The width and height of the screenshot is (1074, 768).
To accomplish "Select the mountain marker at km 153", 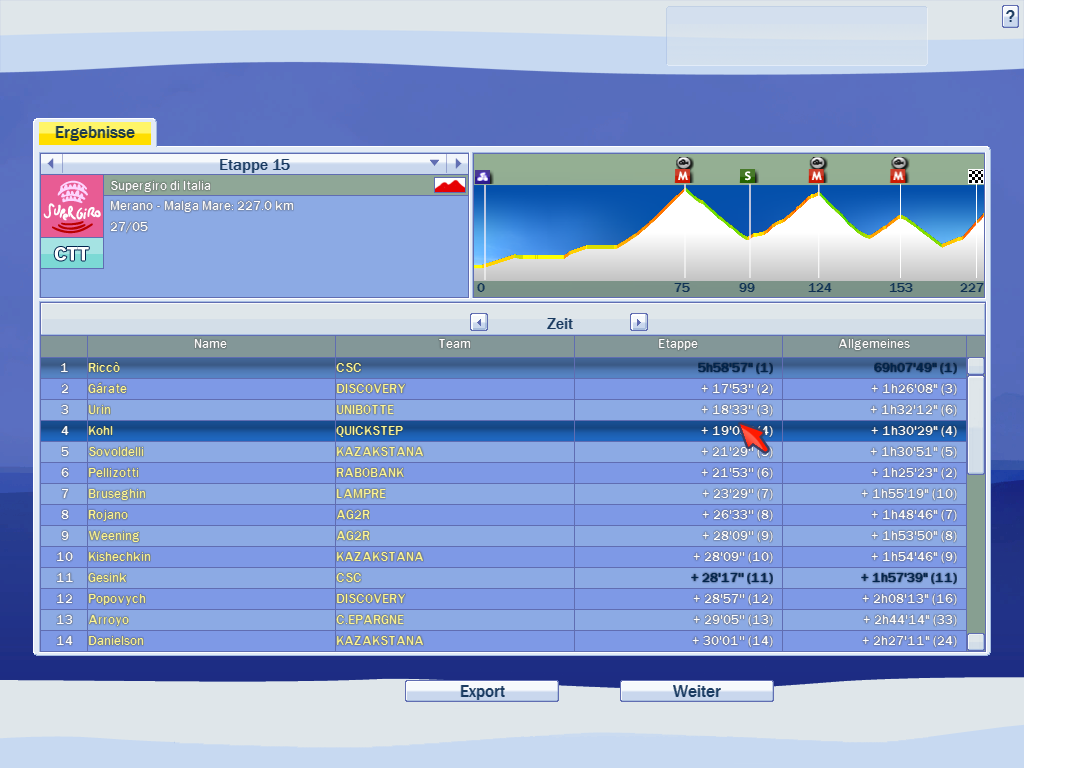I will 898,176.
